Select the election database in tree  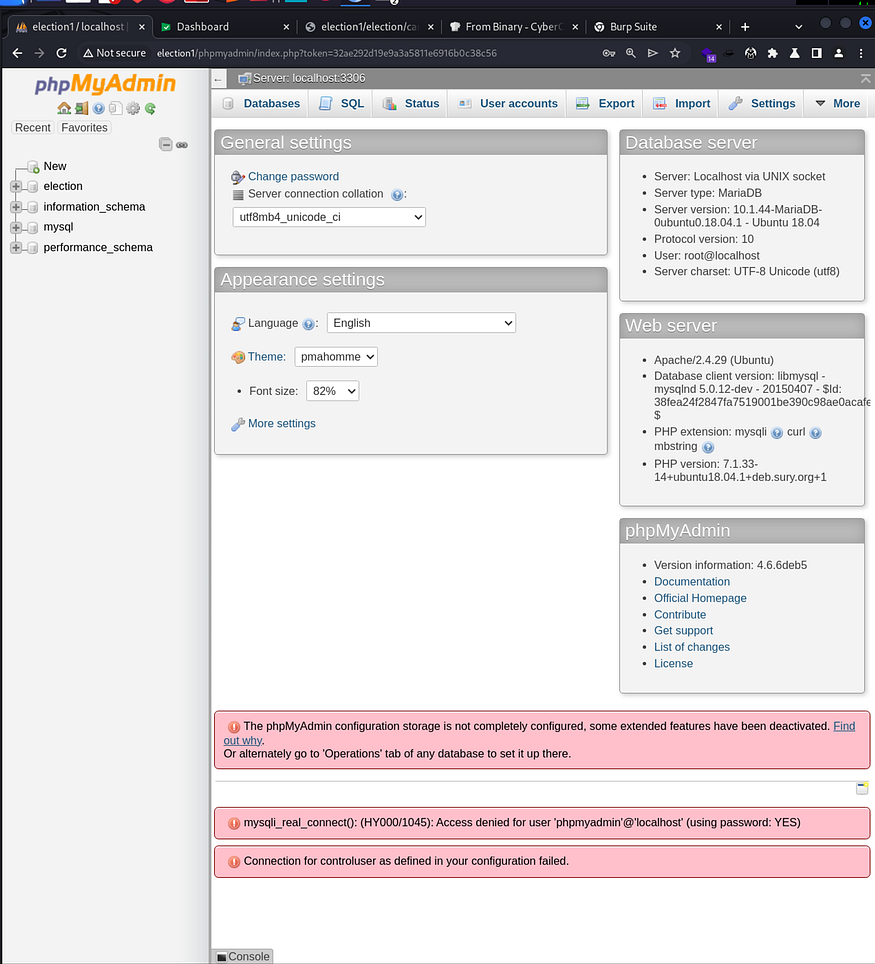click(x=63, y=186)
